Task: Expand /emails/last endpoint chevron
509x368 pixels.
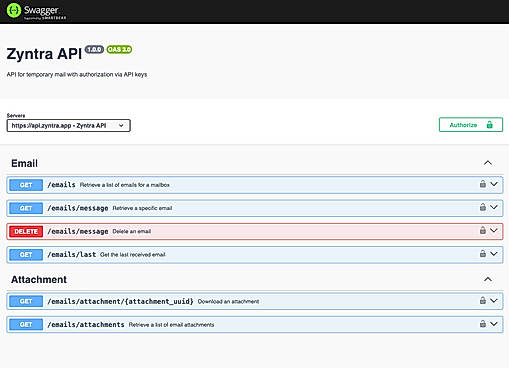Action: (494, 254)
